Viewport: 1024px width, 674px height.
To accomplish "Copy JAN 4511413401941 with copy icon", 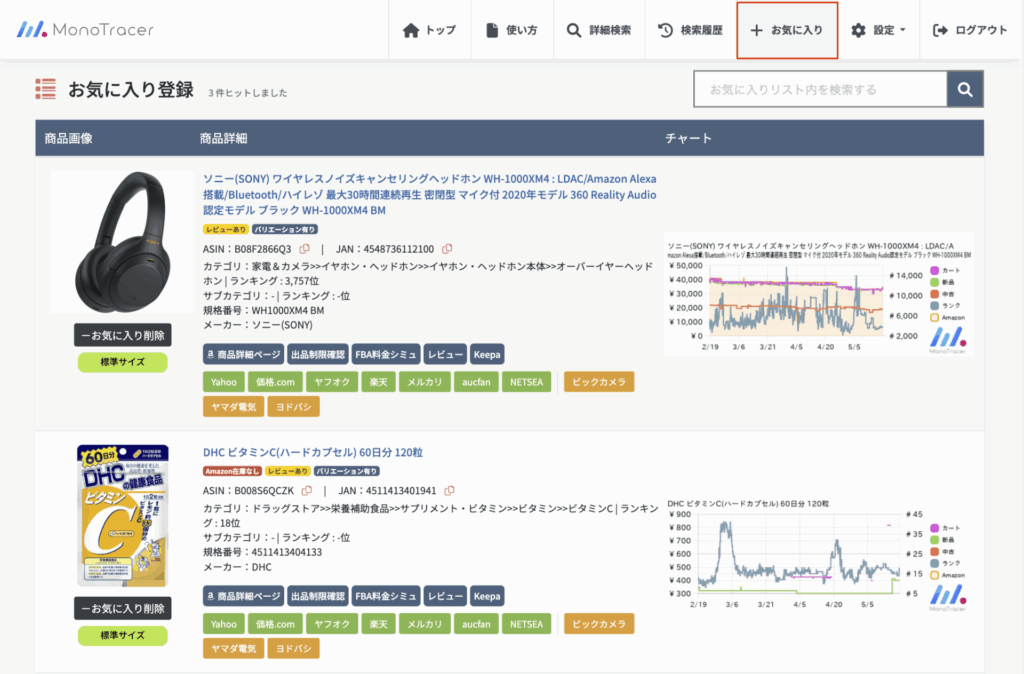I will [x=449, y=490].
